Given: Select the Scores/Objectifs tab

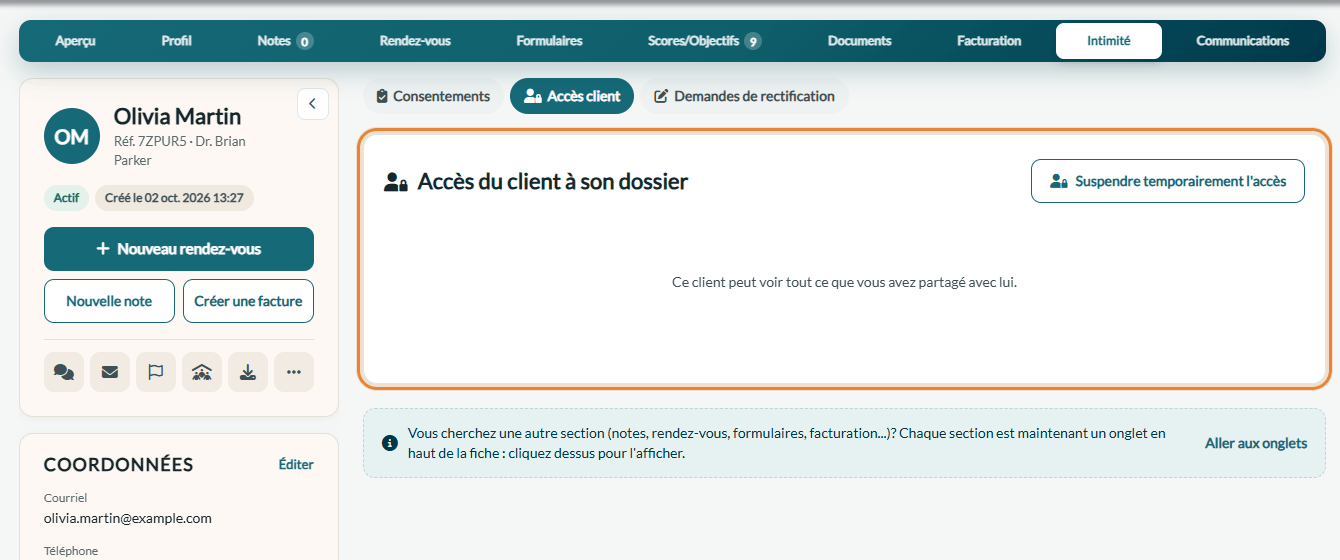Looking at the screenshot, I should [704, 41].
